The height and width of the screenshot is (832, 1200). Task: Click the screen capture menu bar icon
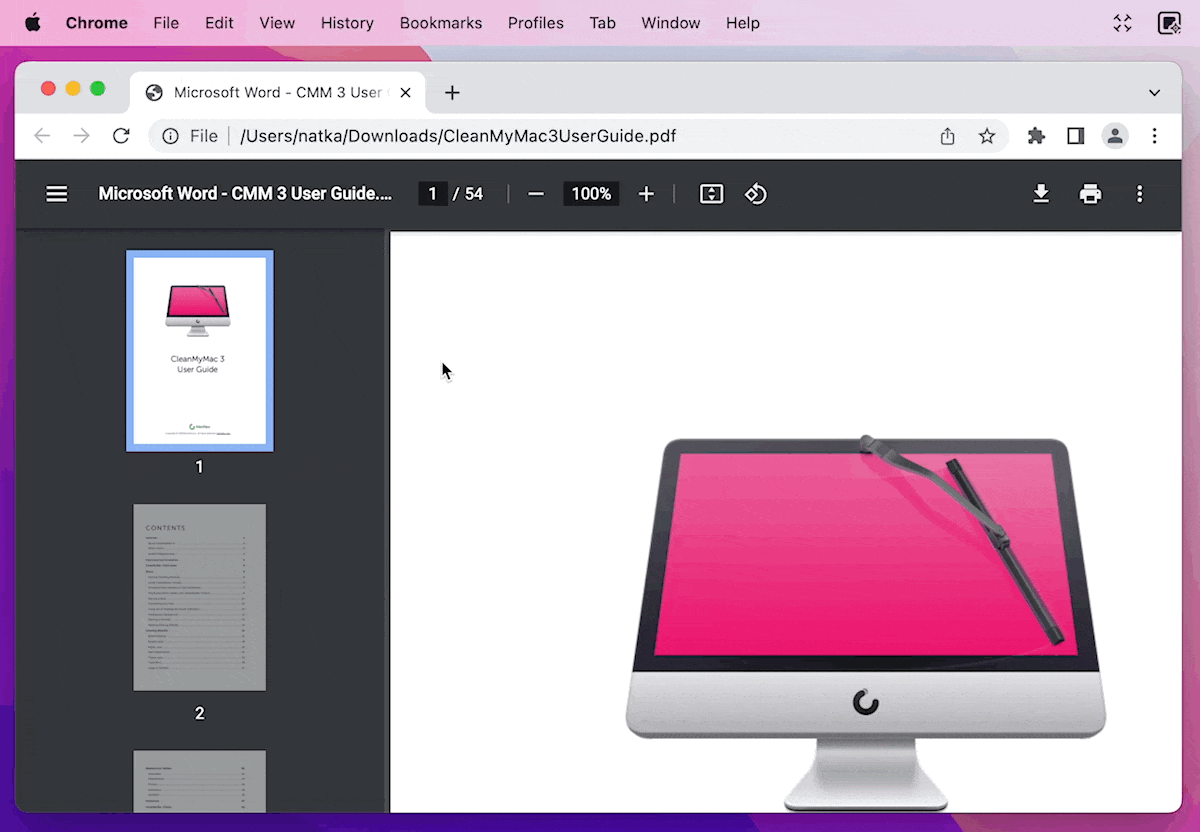coord(1169,23)
